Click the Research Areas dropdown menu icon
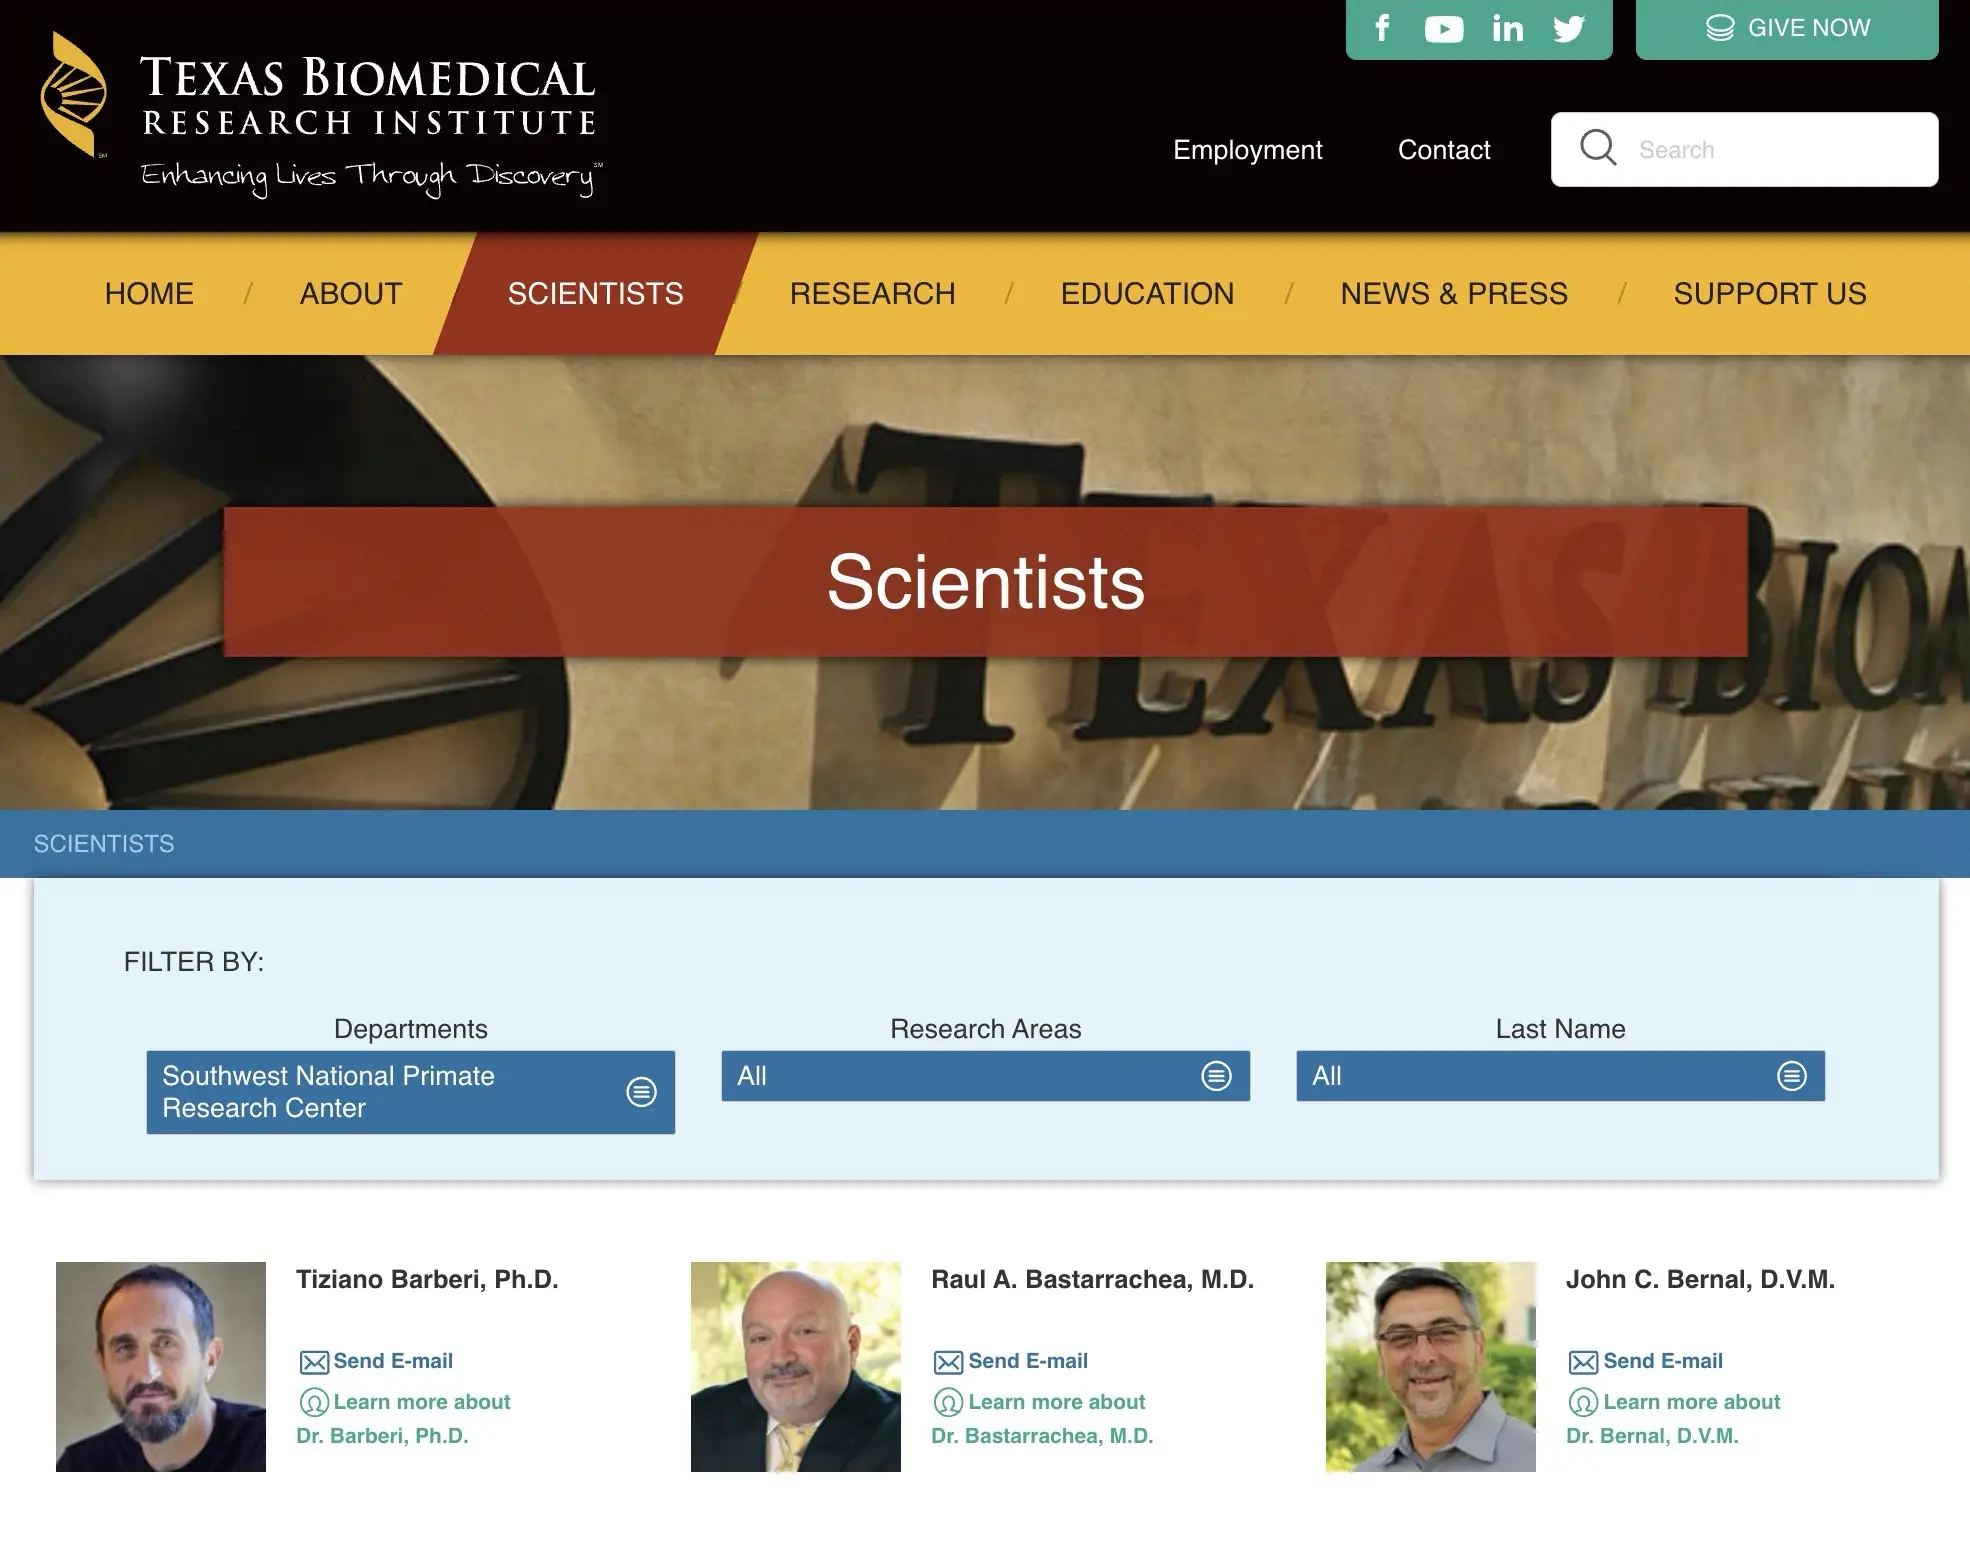 click(x=1216, y=1076)
